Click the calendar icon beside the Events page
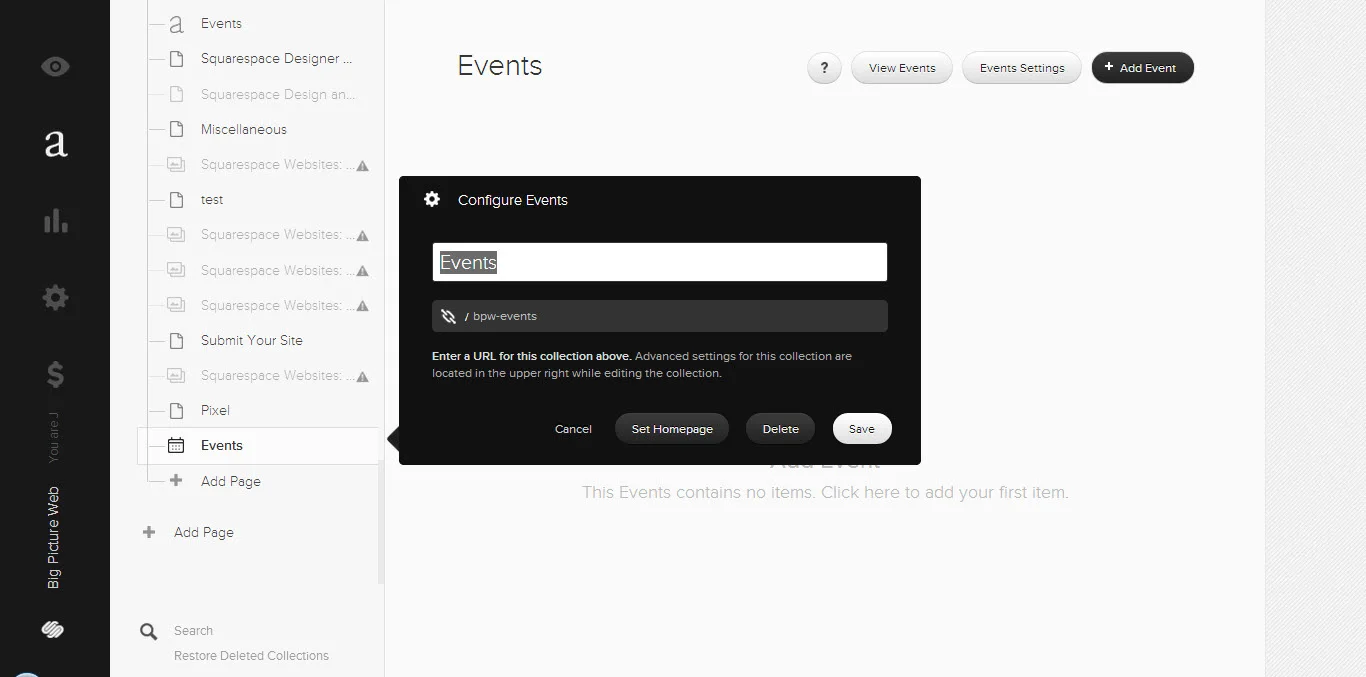This screenshot has height=677, width=1366. pos(176,445)
